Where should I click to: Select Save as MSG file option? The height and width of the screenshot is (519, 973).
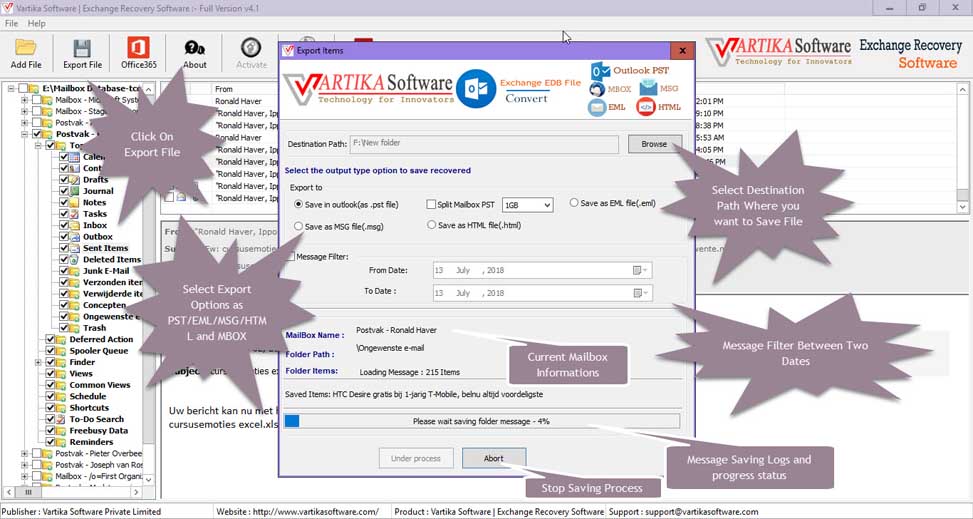(x=298, y=227)
